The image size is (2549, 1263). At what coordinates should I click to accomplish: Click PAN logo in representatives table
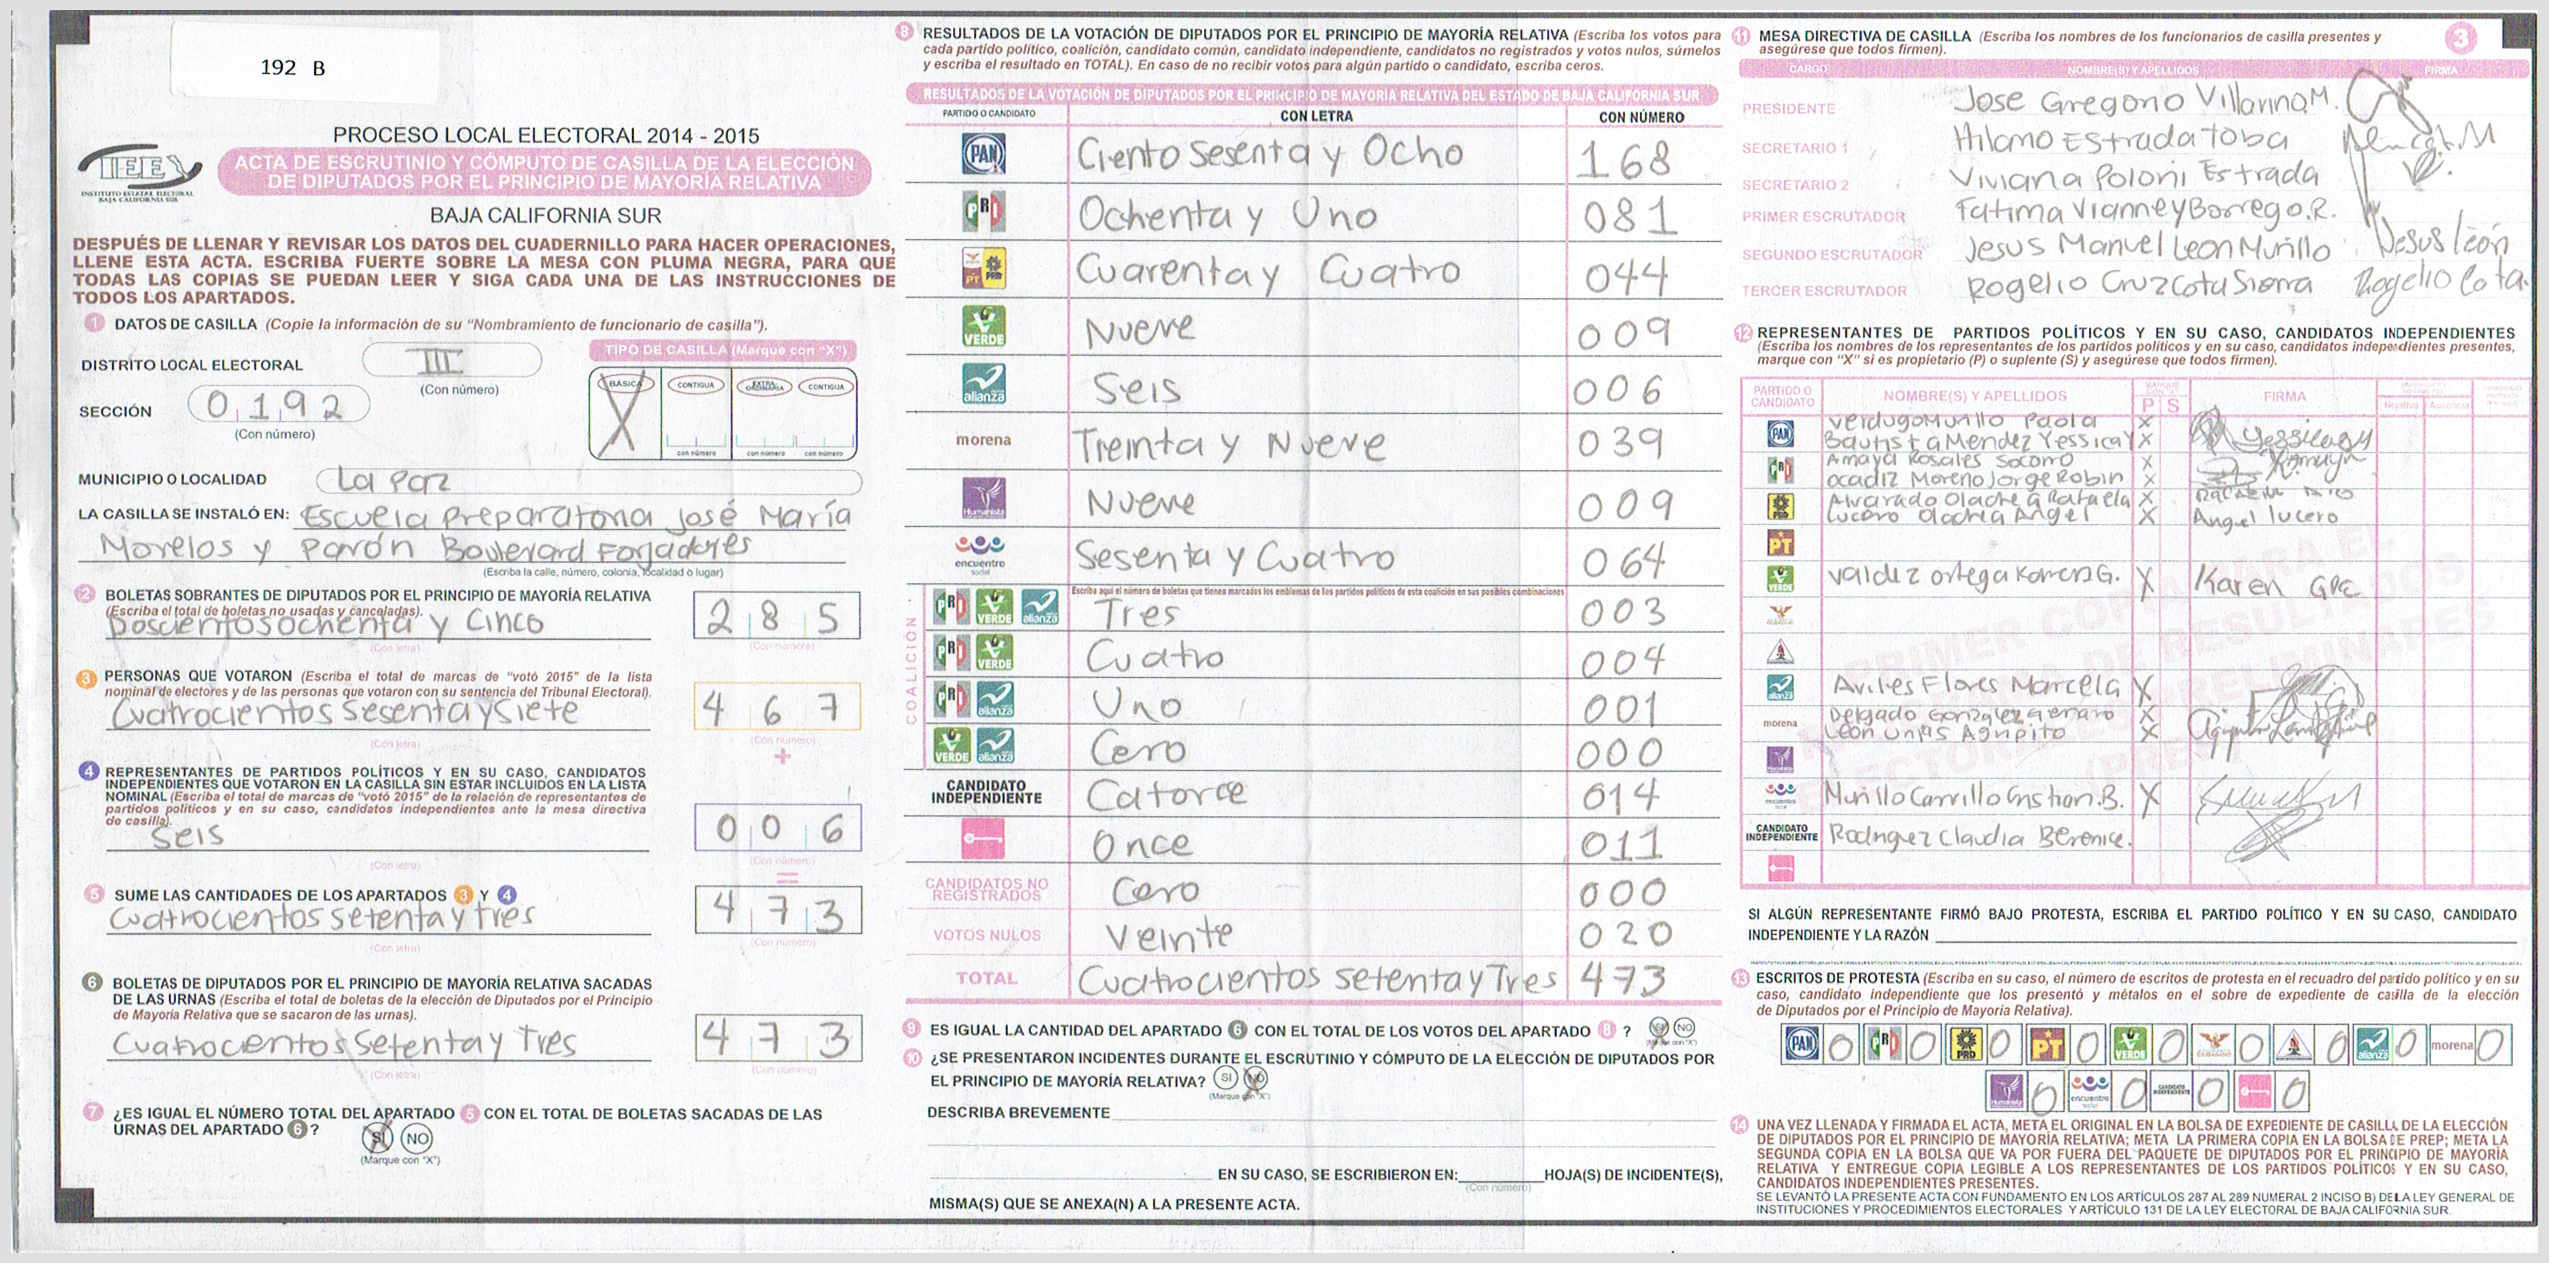coord(1780,433)
